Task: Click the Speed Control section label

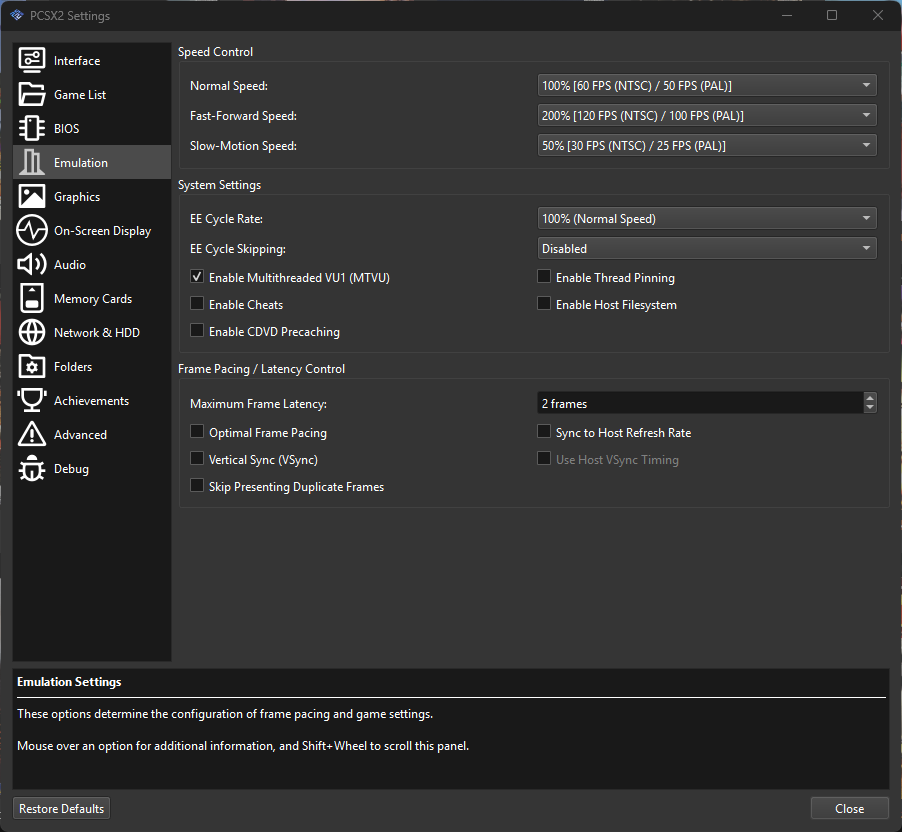Action: point(215,52)
